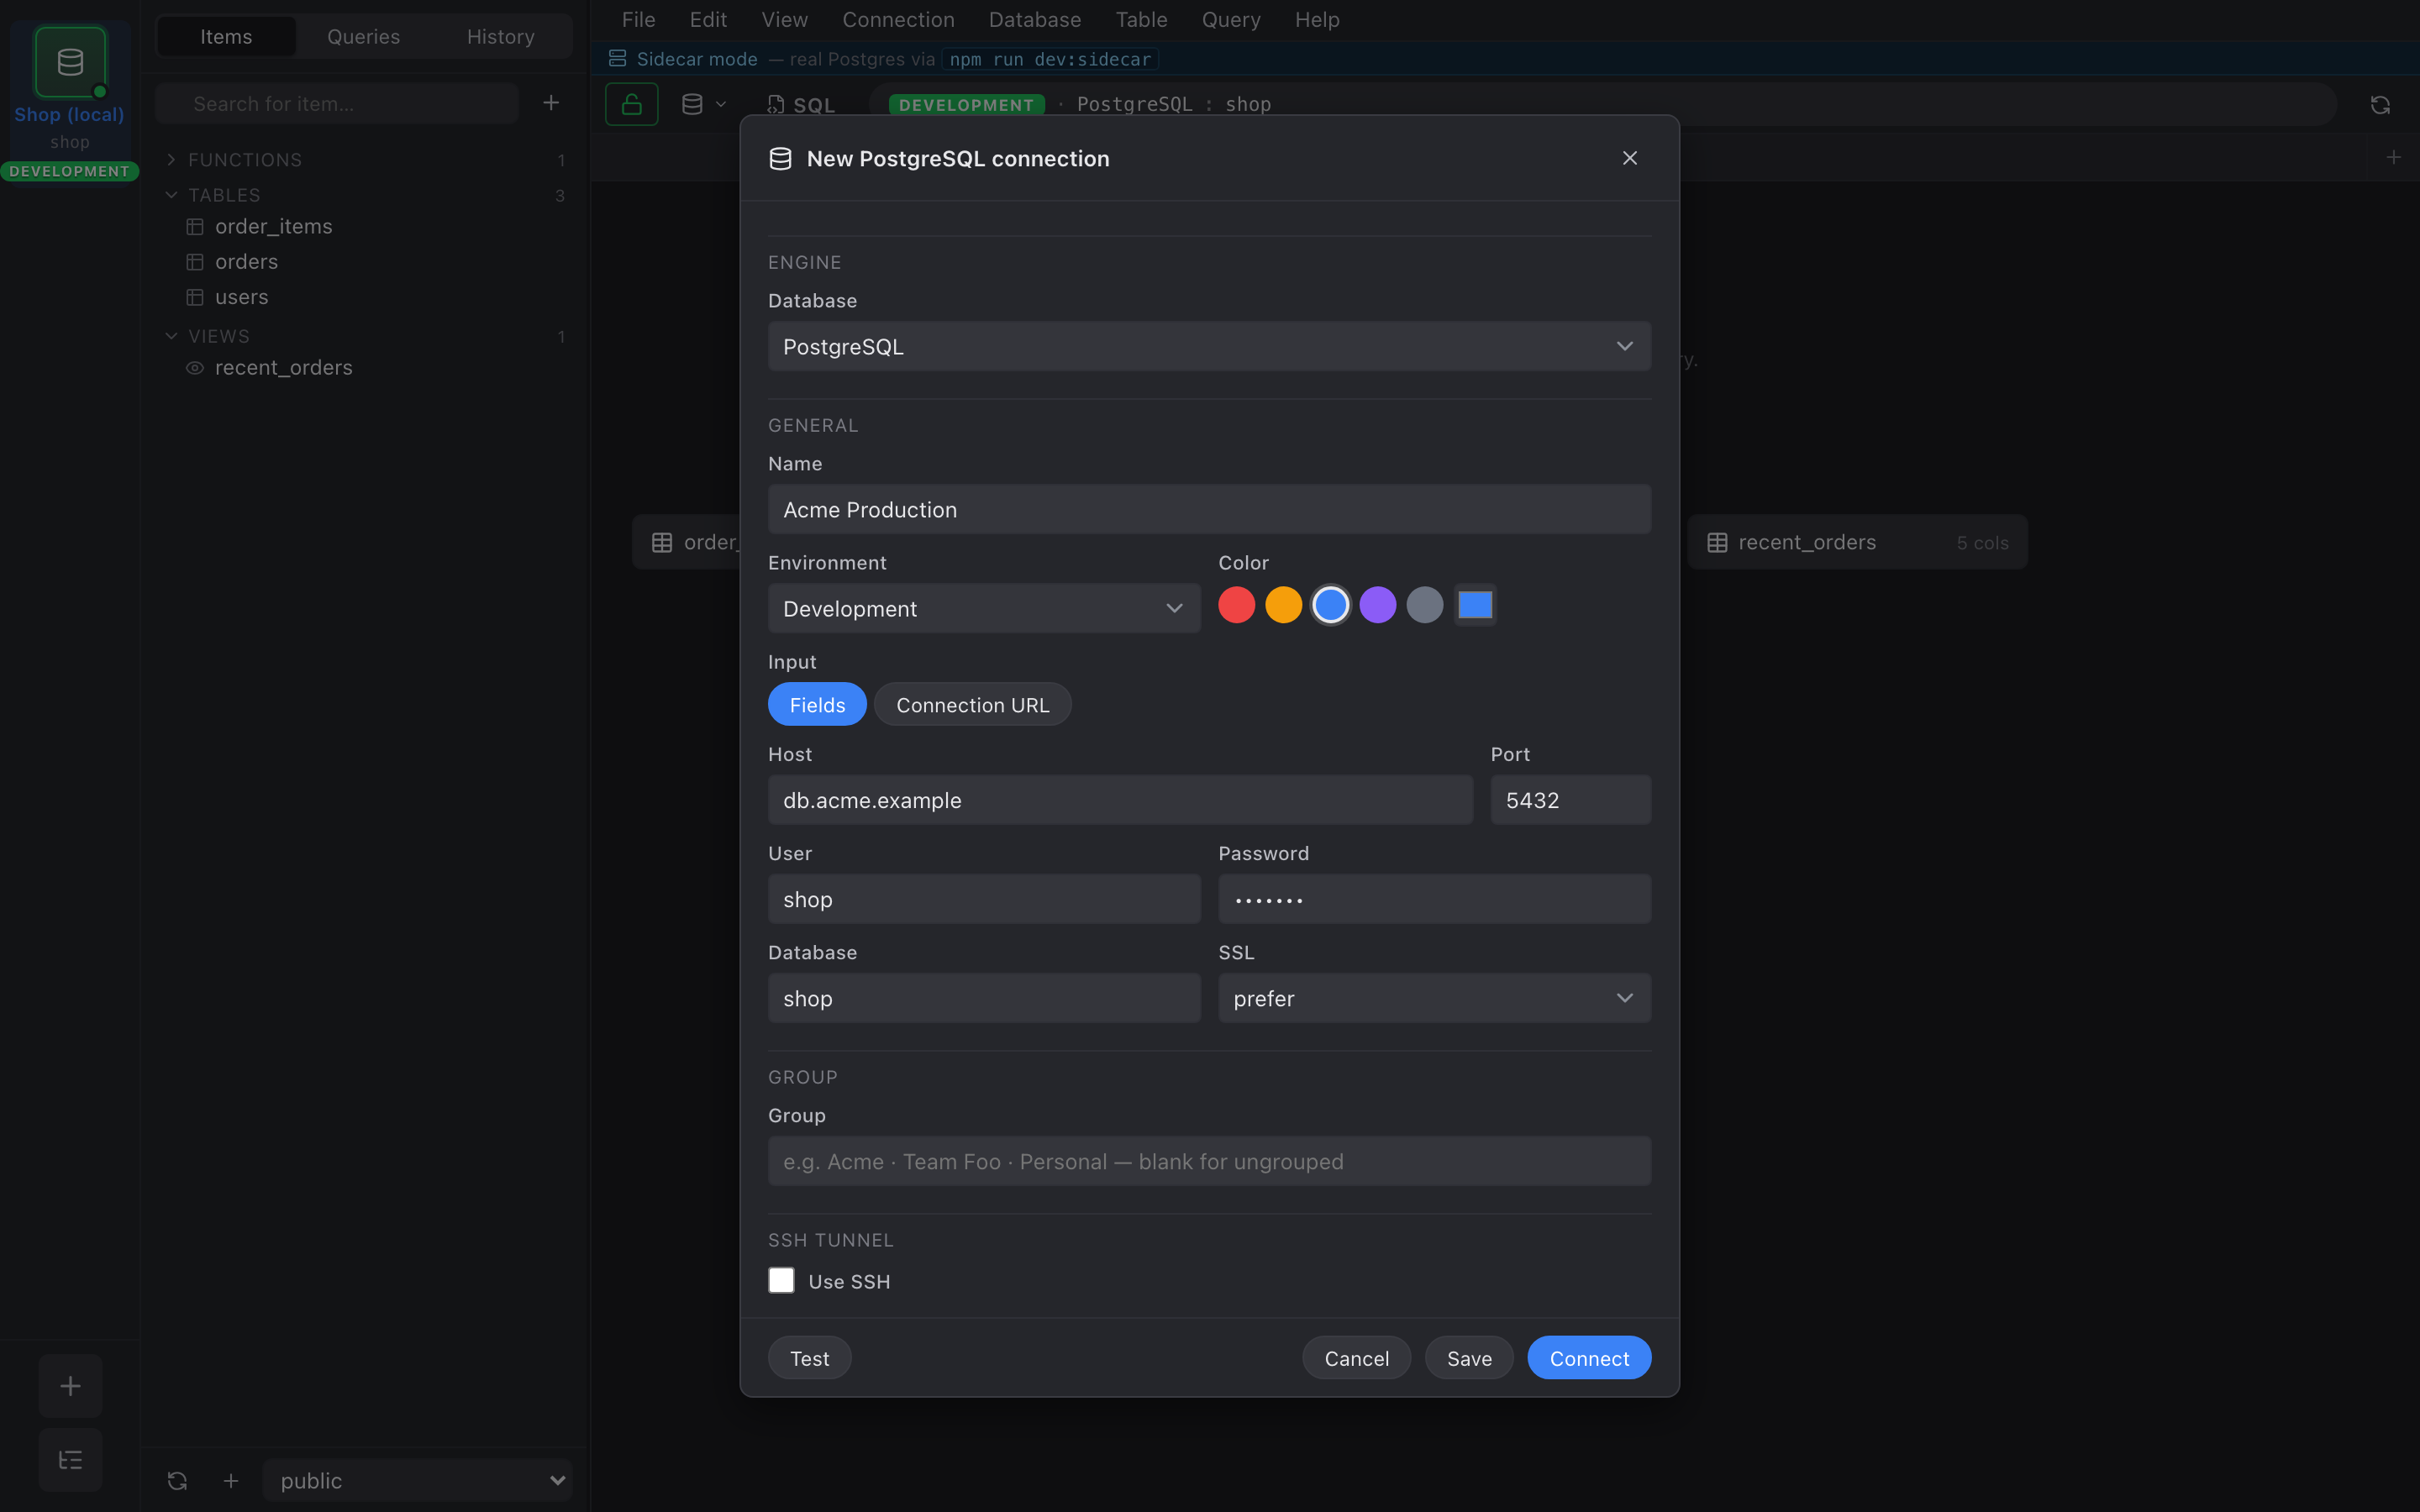Close the New PostgreSQL connection dialog
This screenshot has height=1512, width=2420.
tap(1630, 158)
